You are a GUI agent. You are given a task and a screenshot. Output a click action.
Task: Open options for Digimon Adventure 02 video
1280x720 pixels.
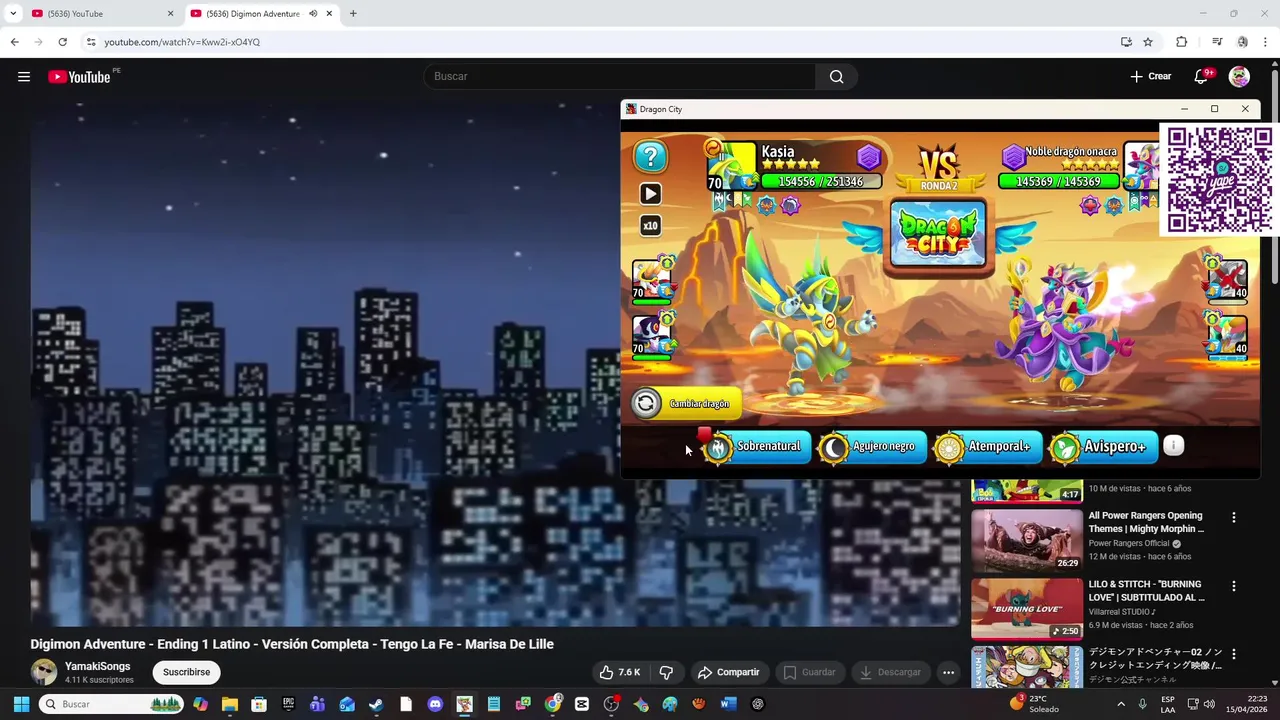(x=1233, y=654)
